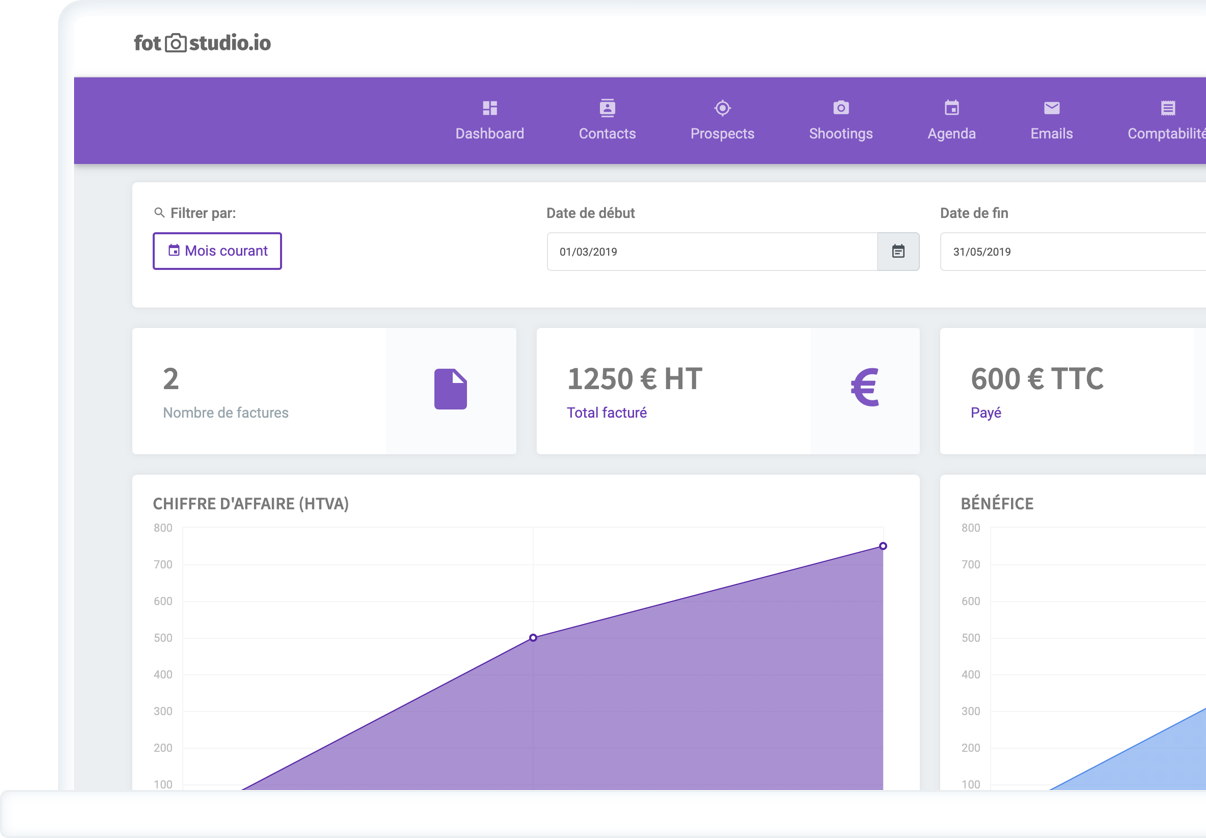Click the Shootings camera icon
Image resolution: width=1206 pixels, height=838 pixels.
point(841,108)
